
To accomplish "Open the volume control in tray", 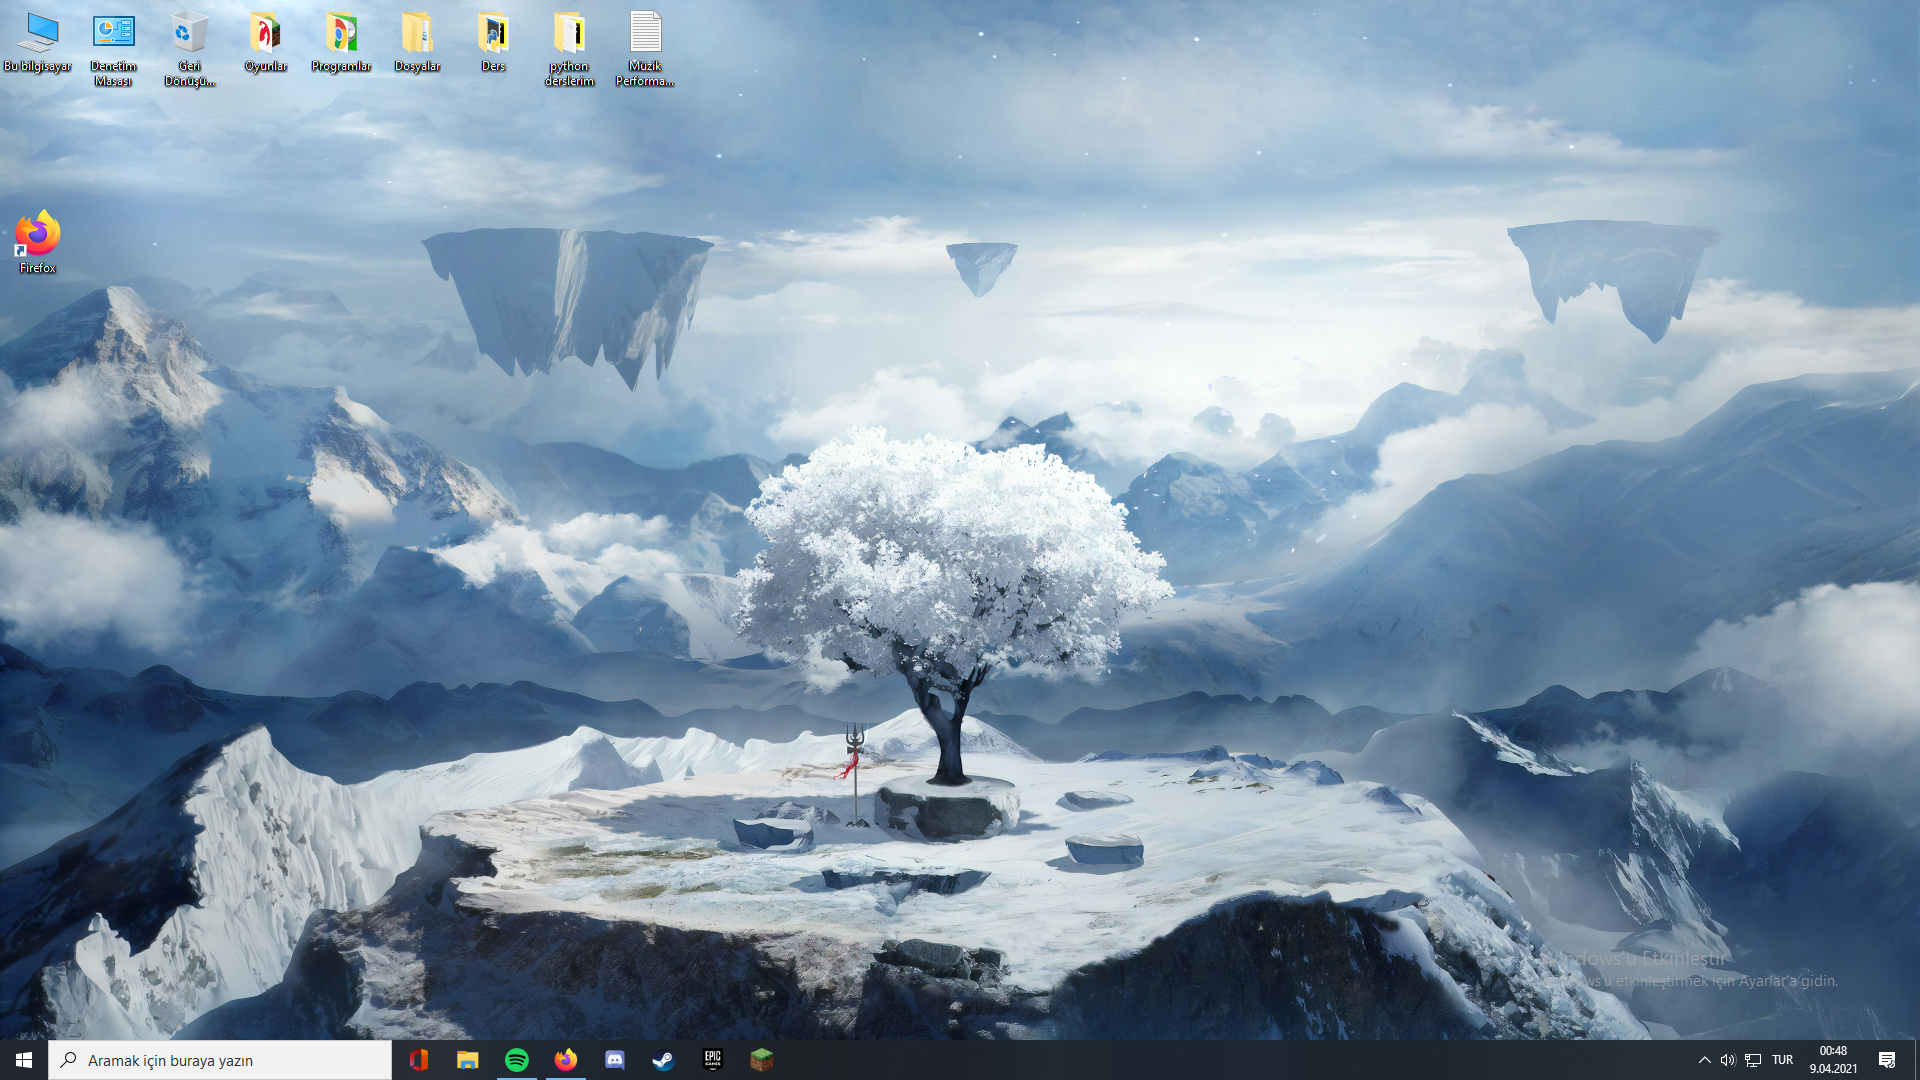I will coord(1728,1060).
